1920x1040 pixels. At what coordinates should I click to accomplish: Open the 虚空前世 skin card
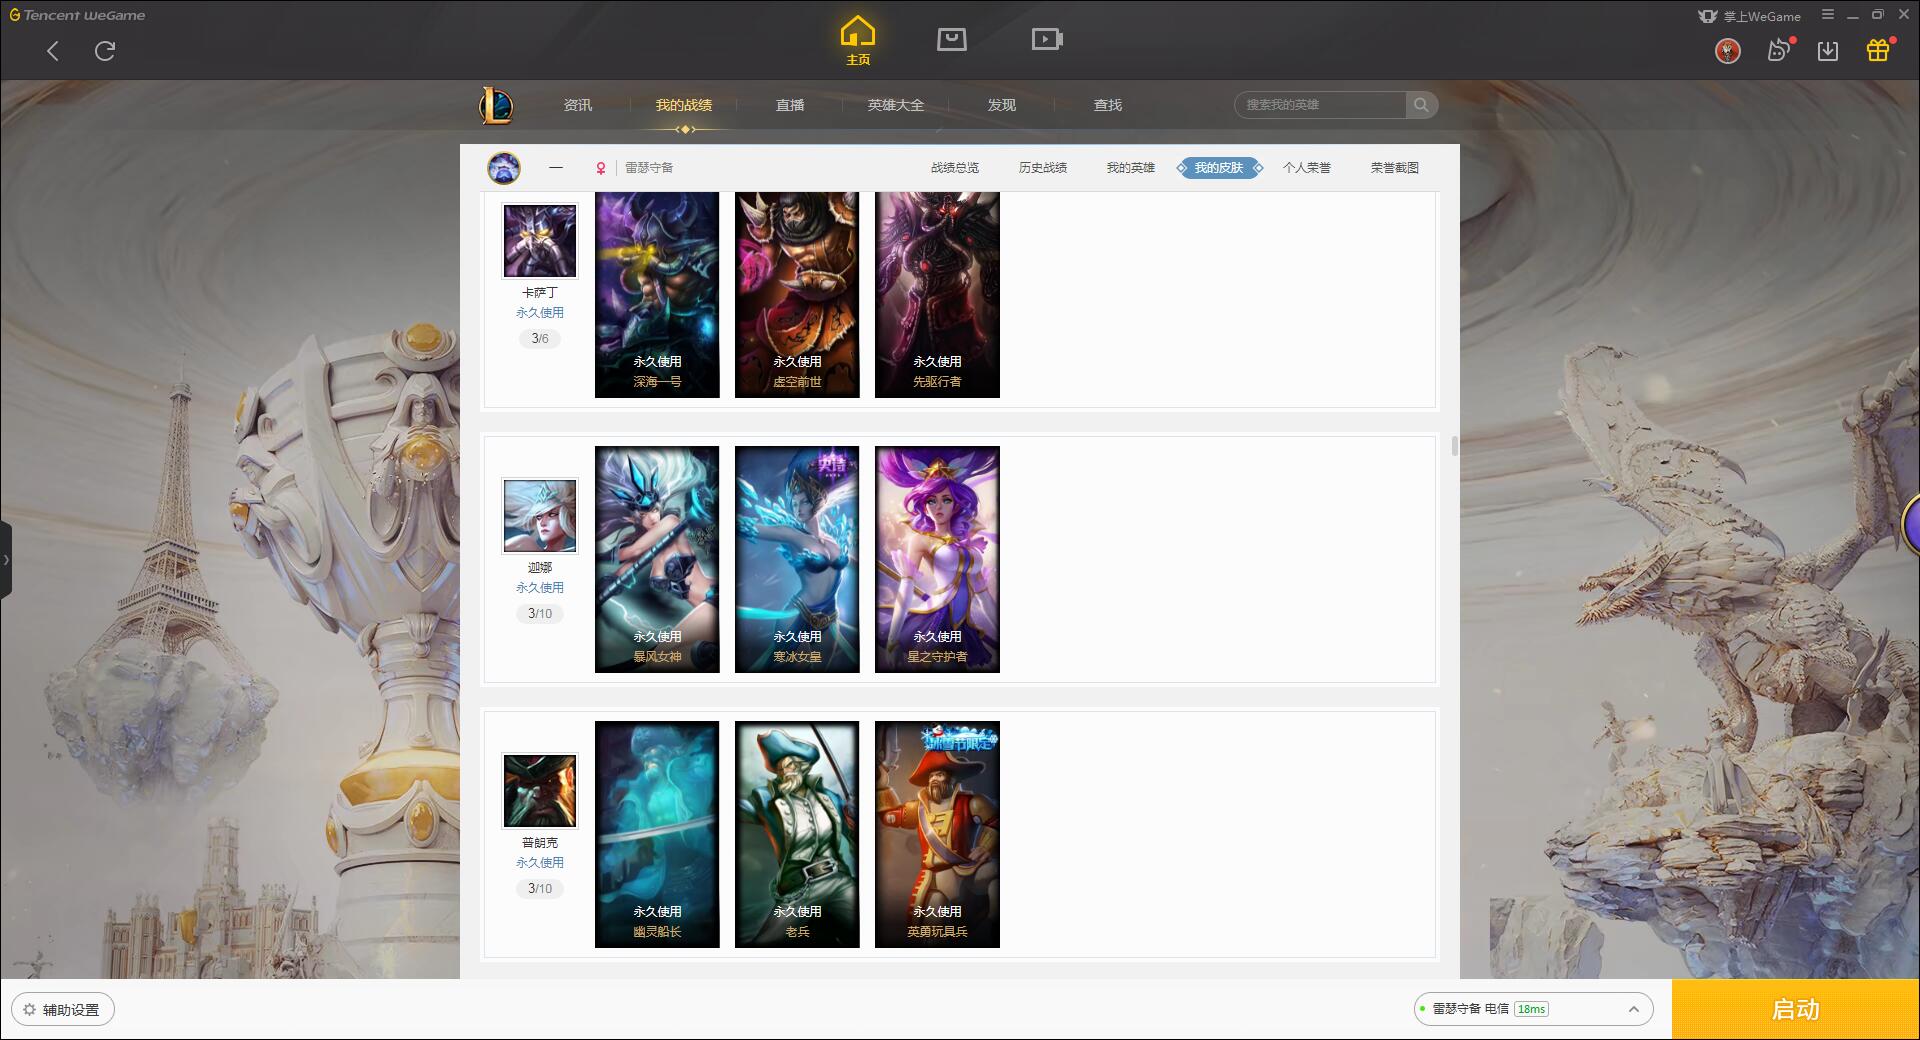point(797,295)
